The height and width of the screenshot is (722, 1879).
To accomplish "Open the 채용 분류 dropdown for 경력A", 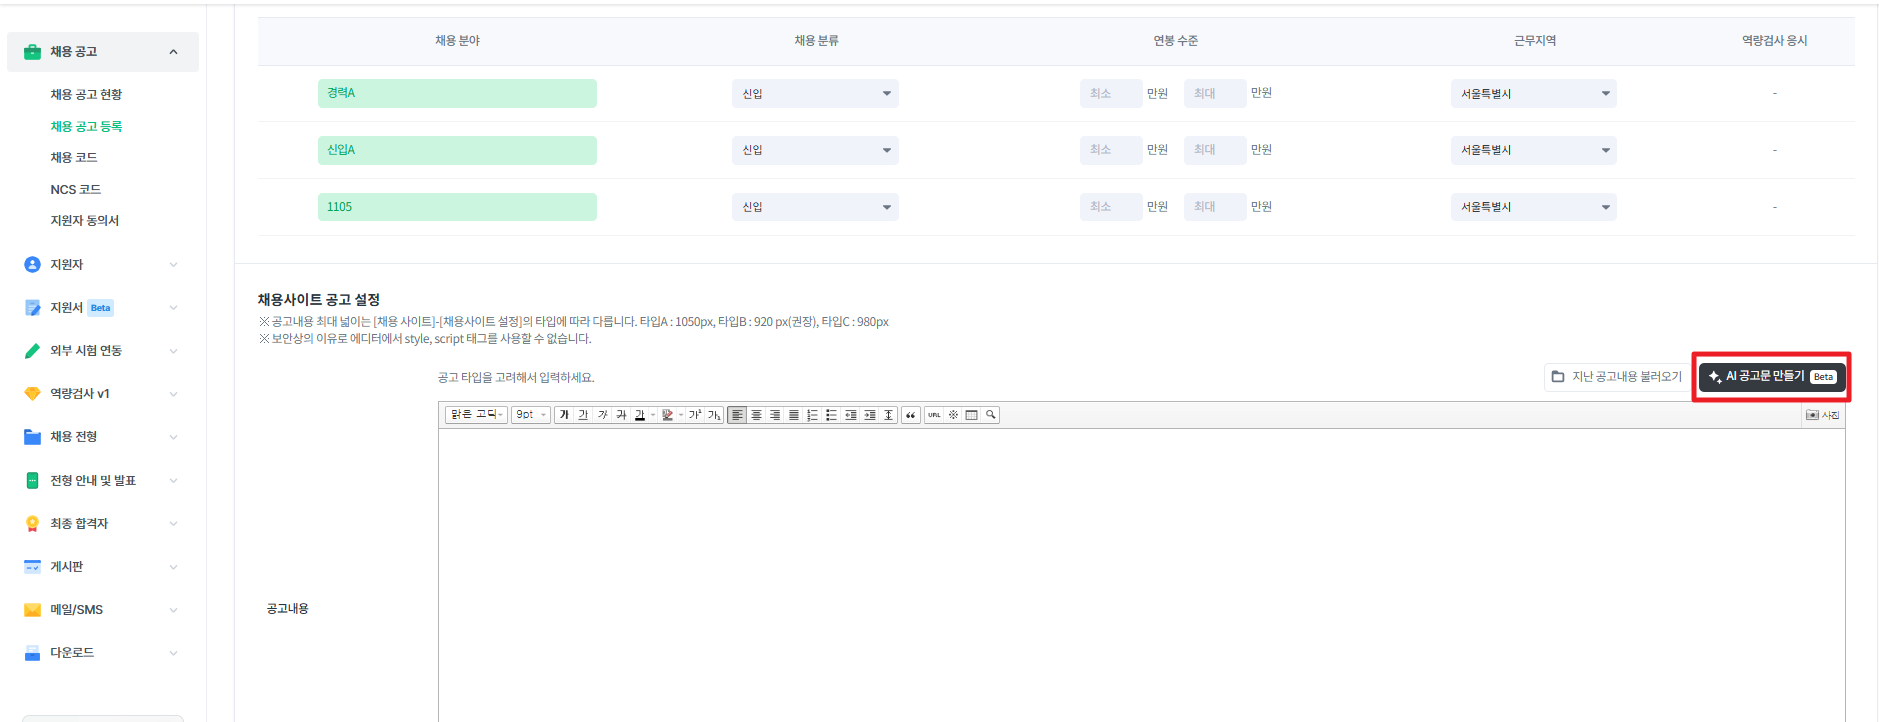I will pyautogui.click(x=815, y=94).
